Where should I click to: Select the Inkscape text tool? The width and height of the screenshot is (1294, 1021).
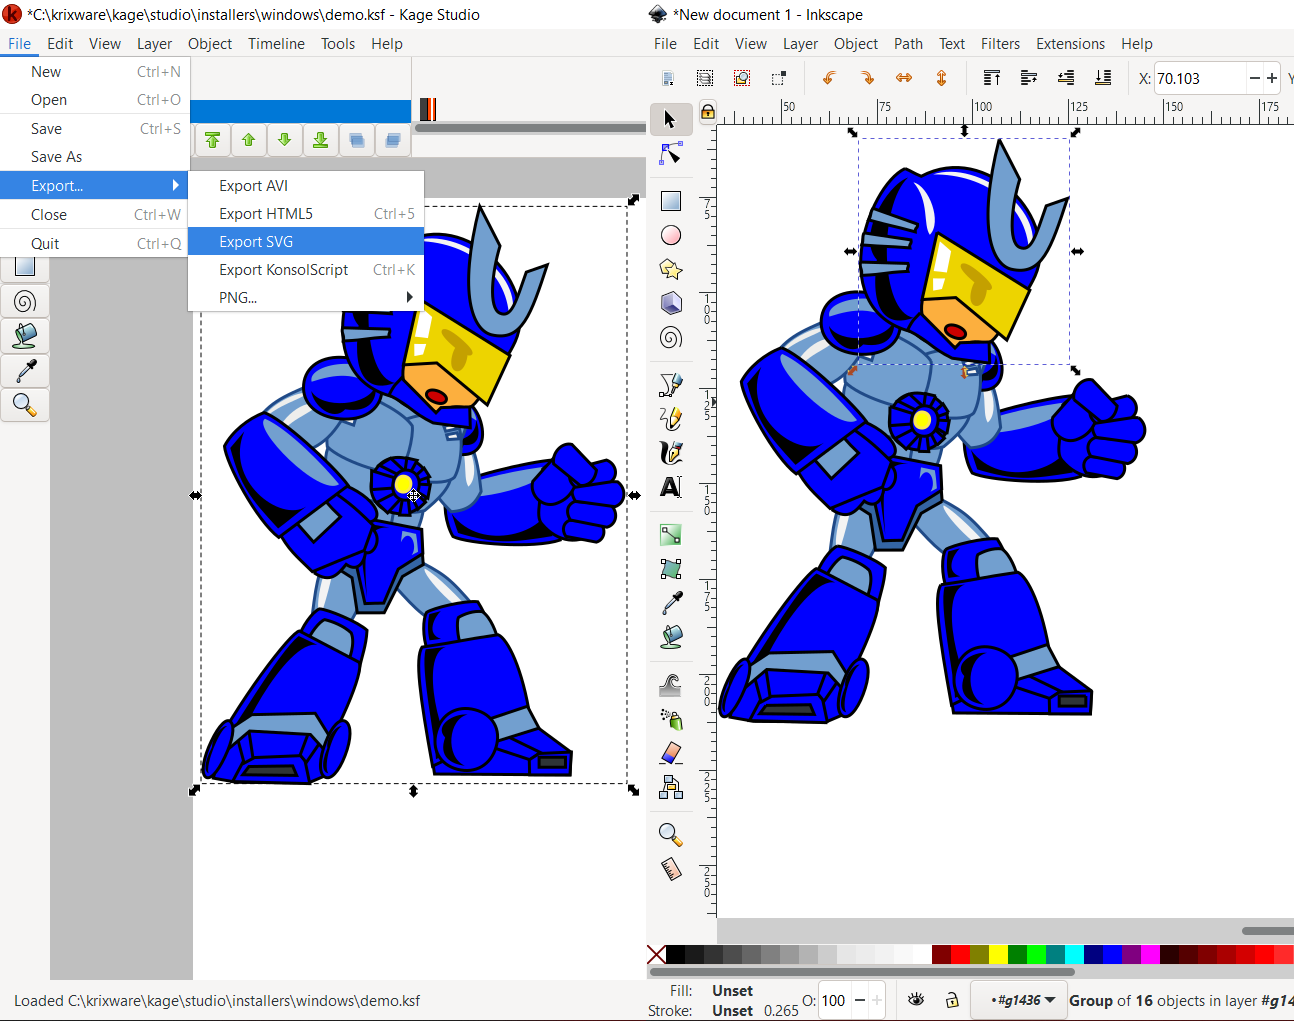(x=671, y=487)
